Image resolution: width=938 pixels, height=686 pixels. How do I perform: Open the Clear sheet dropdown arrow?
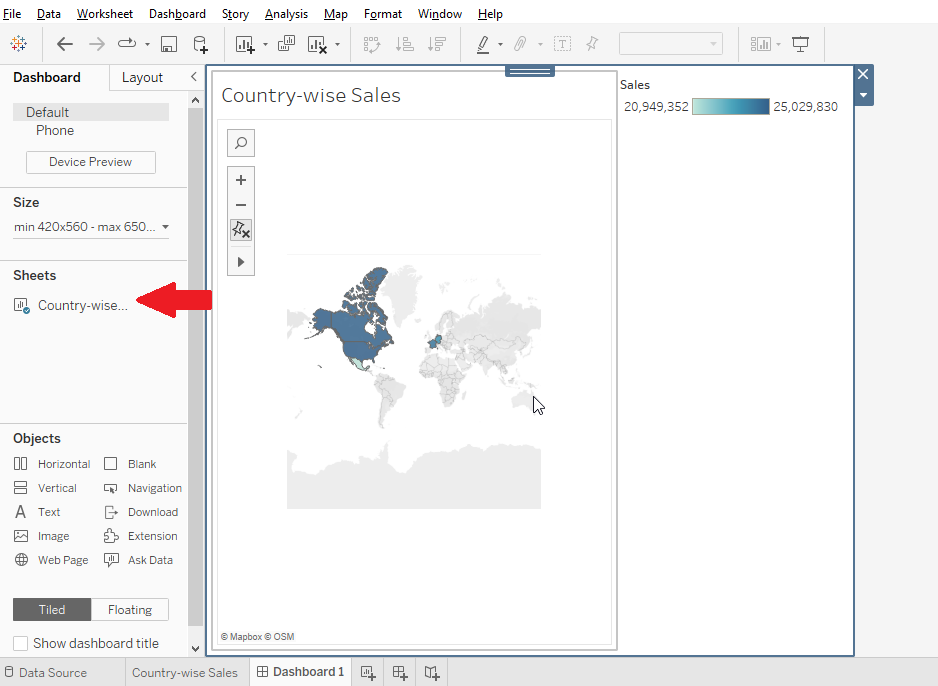click(x=337, y=44)
